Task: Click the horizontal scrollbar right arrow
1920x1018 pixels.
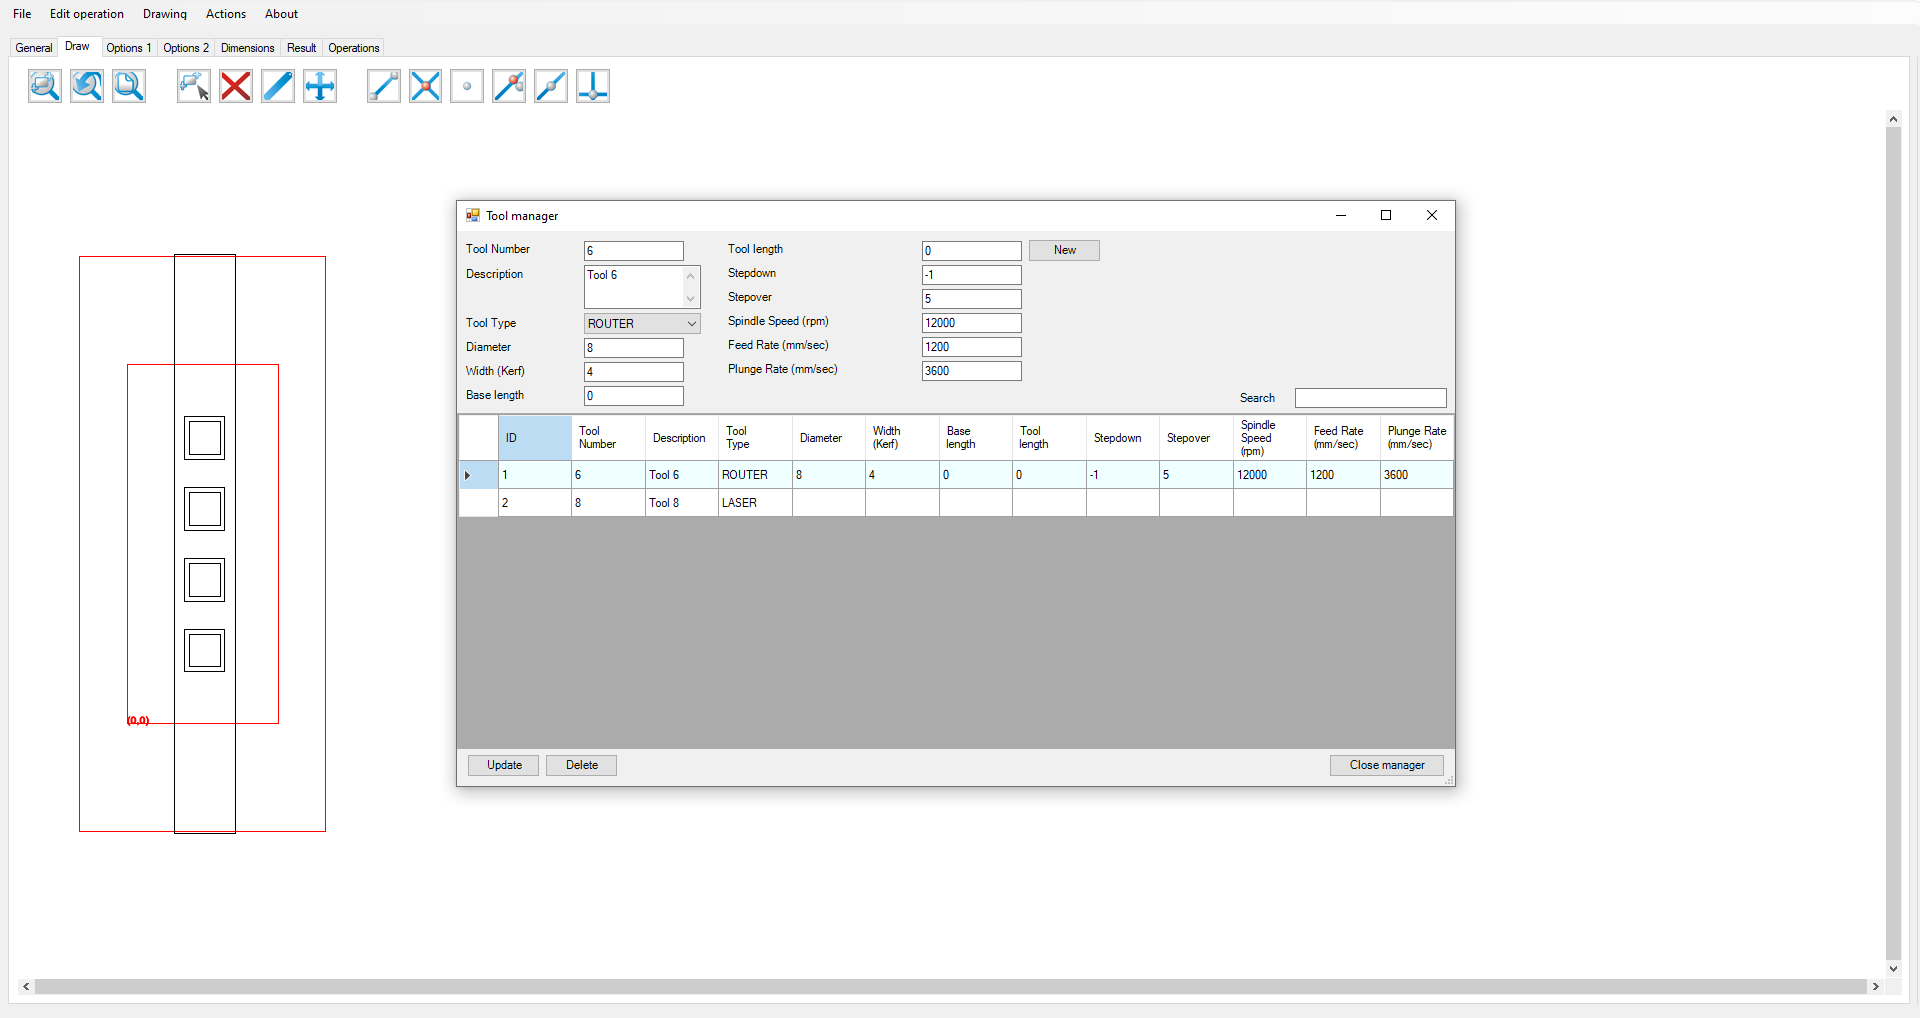Action: [x=1876, y=986]
